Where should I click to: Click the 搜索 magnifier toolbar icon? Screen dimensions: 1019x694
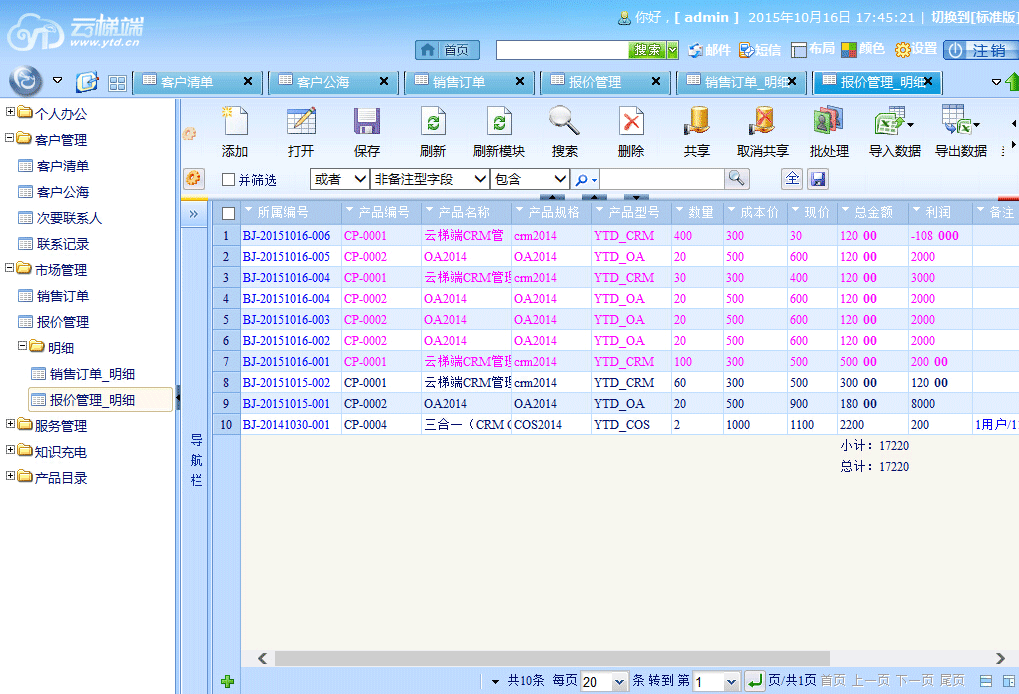point(564,122)
